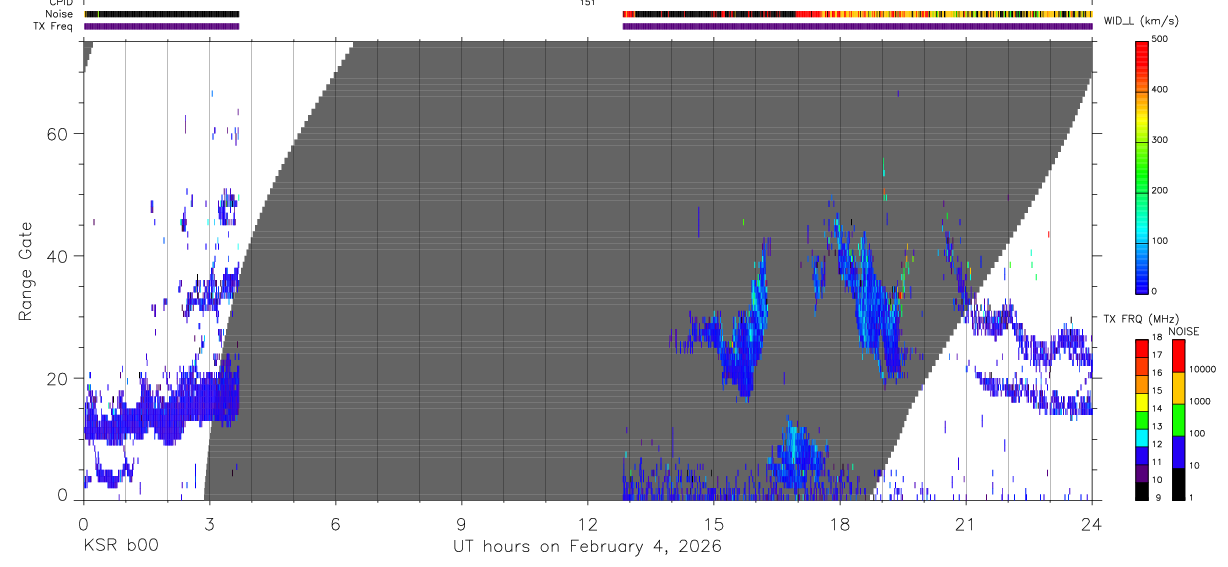Click the 9 tick on the UT hours axis
This screenshot has height=567, width=1228.
point(461,523)
